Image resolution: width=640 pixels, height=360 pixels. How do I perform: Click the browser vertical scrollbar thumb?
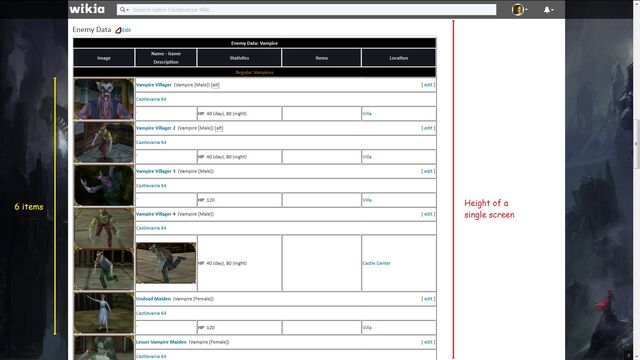pyautogui.click(x=636, y=144)
